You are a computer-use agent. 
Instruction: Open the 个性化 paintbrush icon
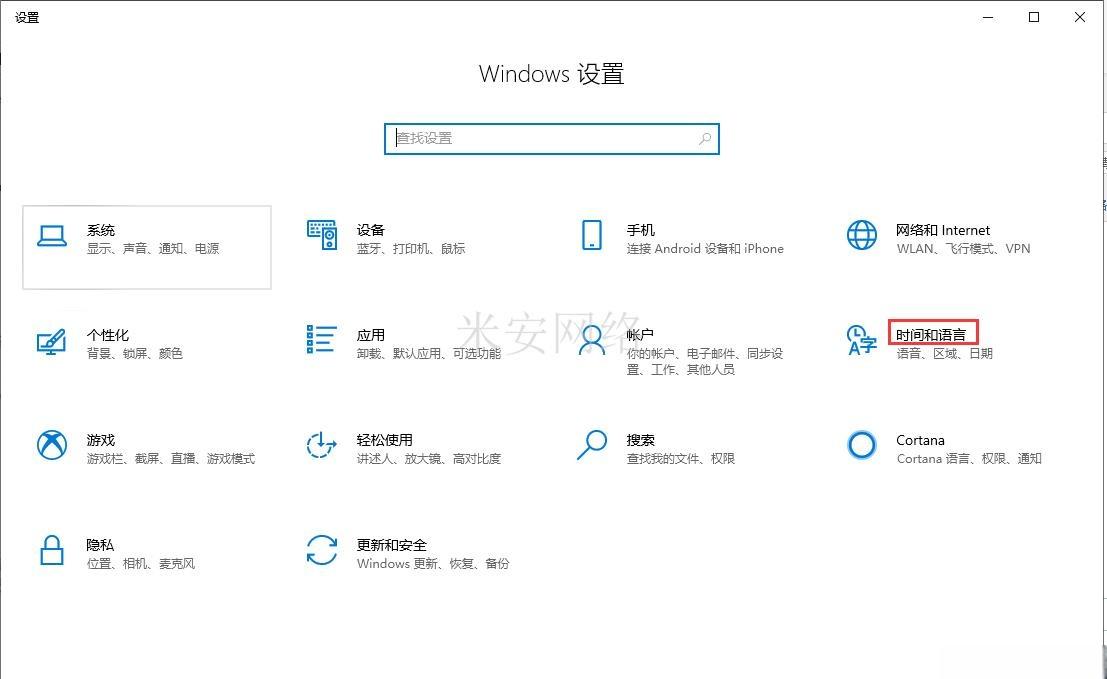click(x=52, y=342)
